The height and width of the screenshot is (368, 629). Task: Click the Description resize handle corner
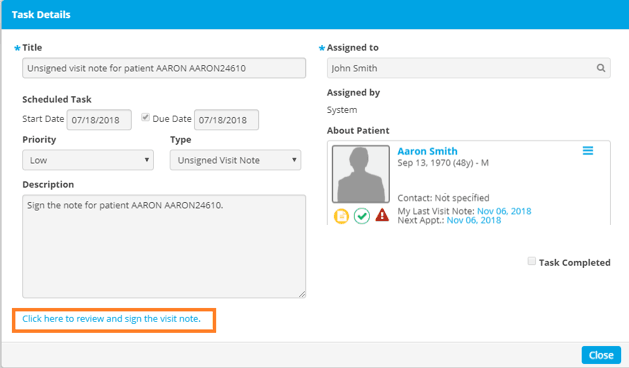coord(302,294)
